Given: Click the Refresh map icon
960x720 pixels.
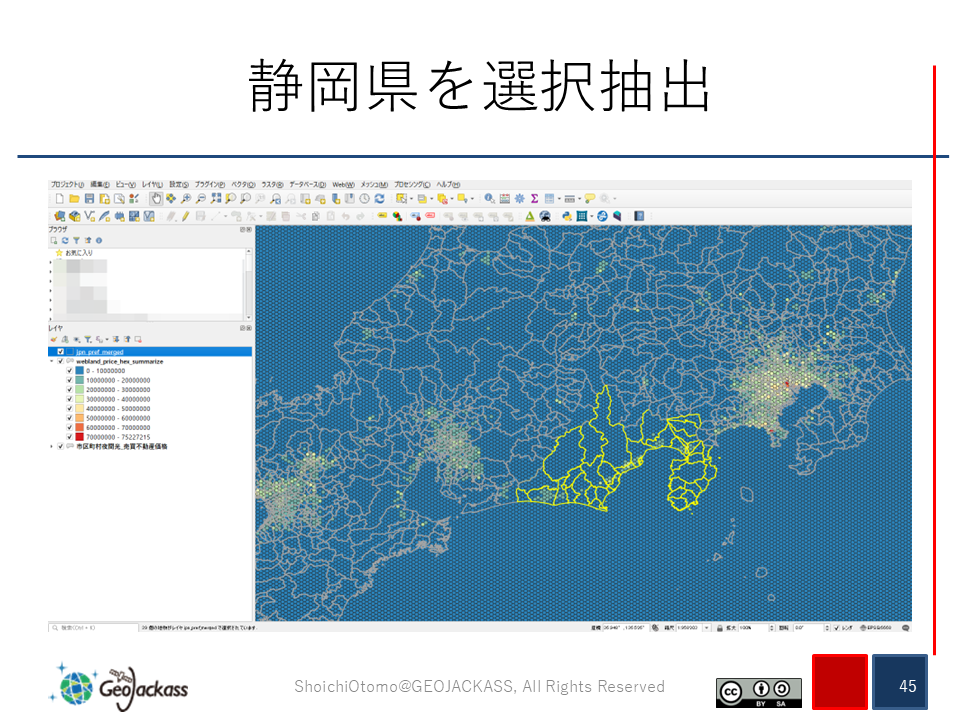Looking at the screenshot, I should click(379, 199).
